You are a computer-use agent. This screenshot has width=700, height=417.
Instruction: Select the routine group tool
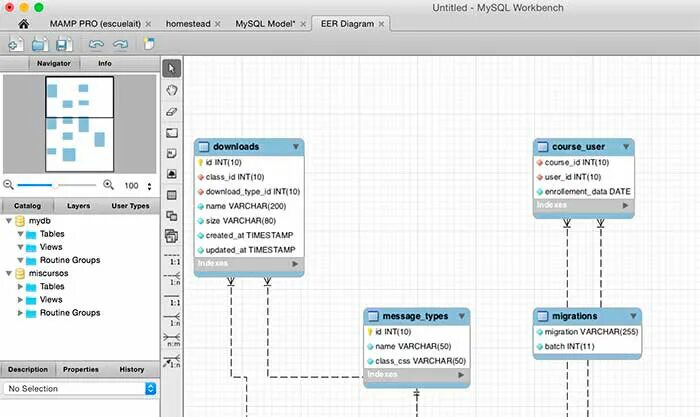point(172,236)
